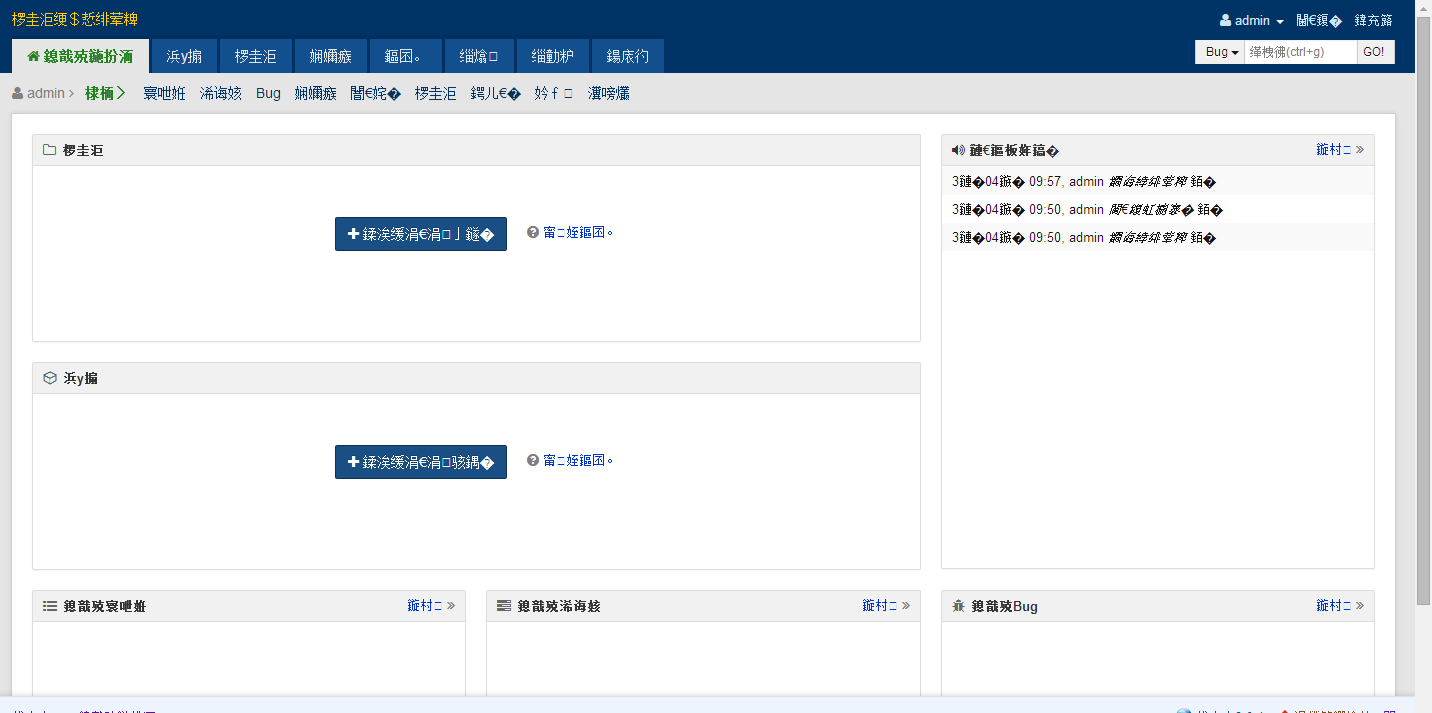Click the person icon beside admin in the breadcrumb
Viewport: 1432px width, 713px height.
17,94
